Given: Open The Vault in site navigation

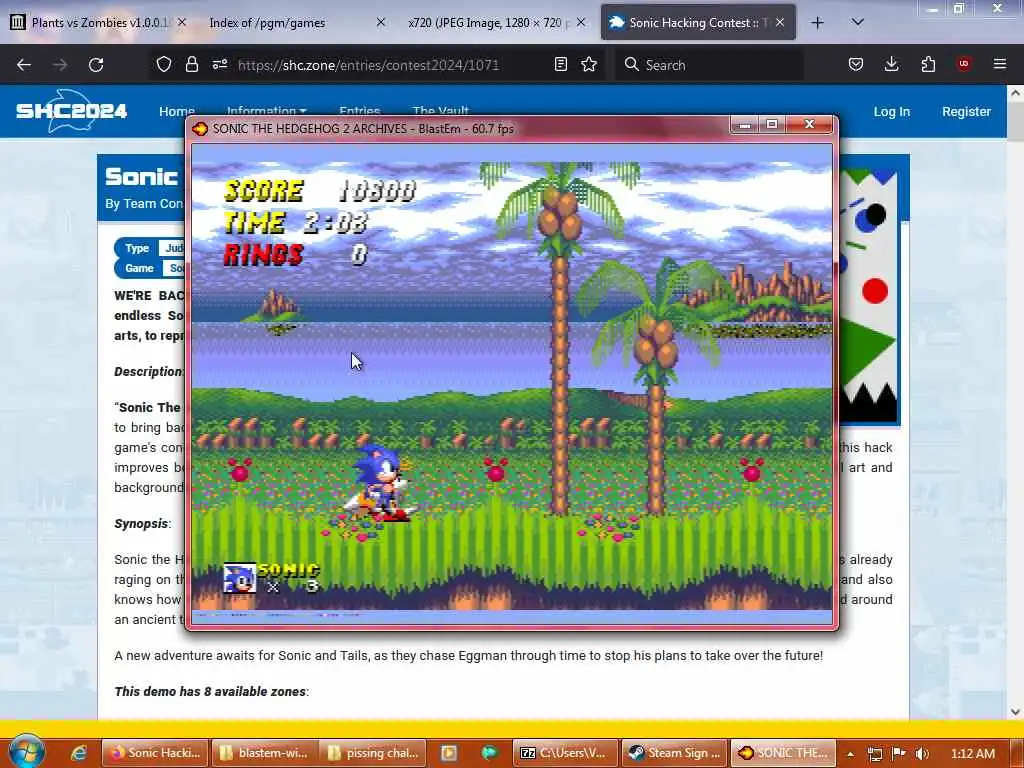Looking at the screenshot, I should pyautogui.click(x=441, y=111).
